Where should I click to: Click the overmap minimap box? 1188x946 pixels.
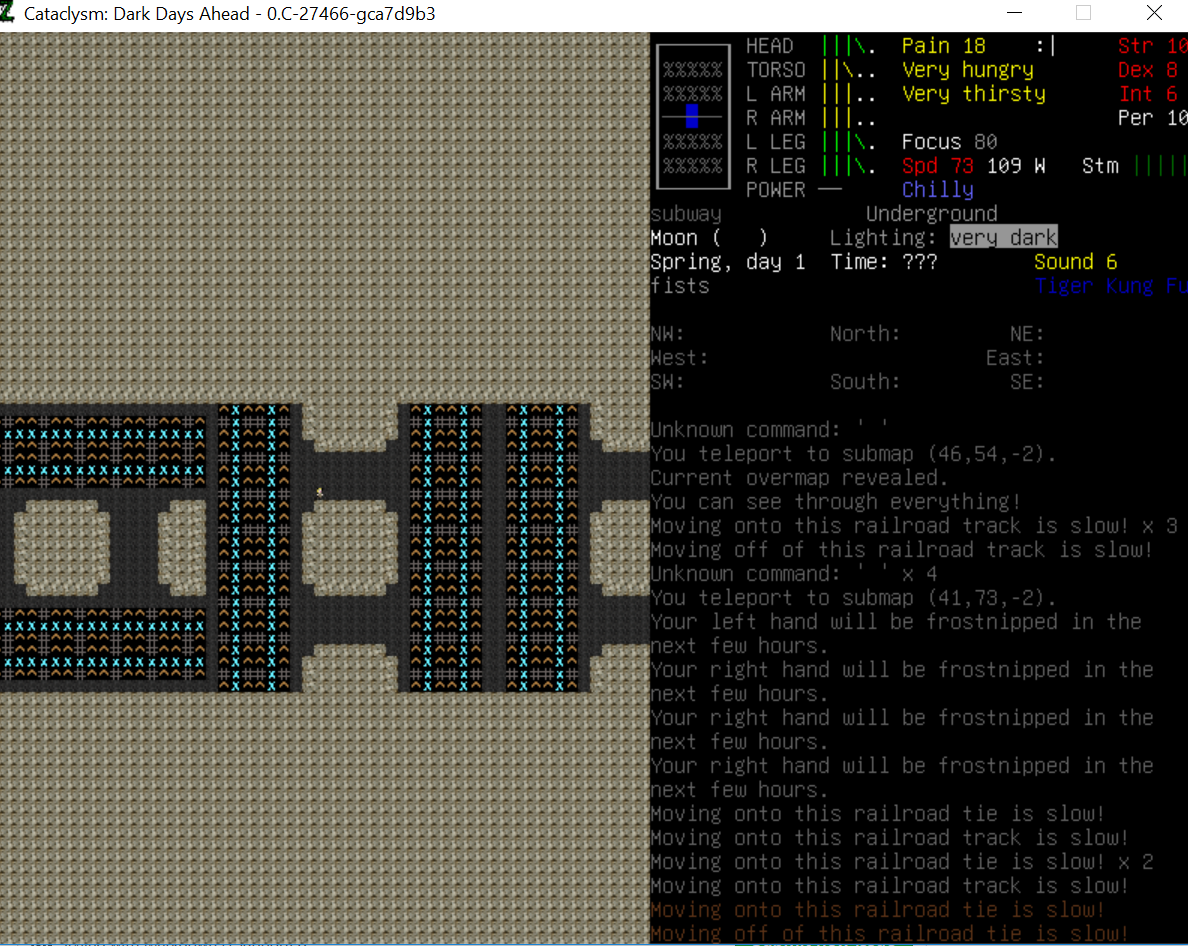[x=693, y=117]
